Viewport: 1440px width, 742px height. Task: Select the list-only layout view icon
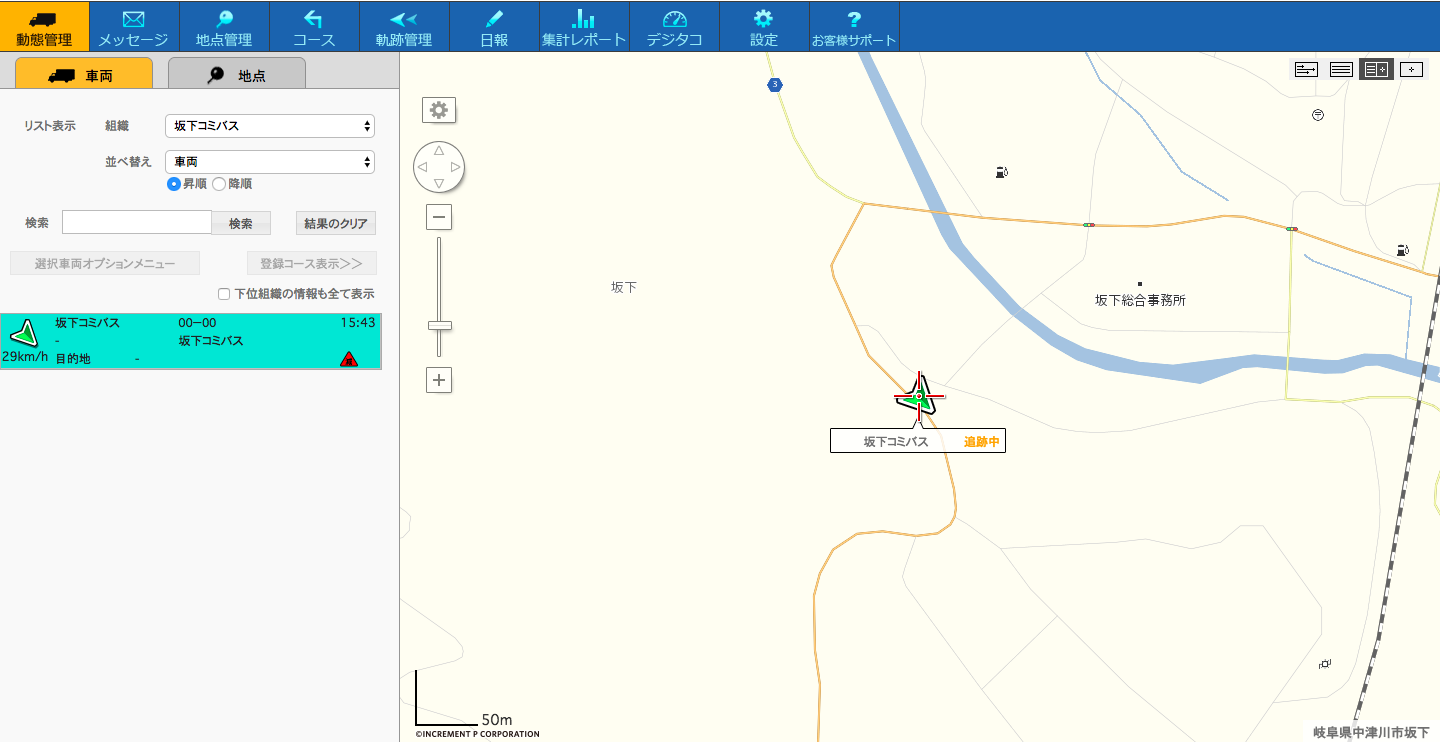pyautogui.click(x=1341, y=69)
